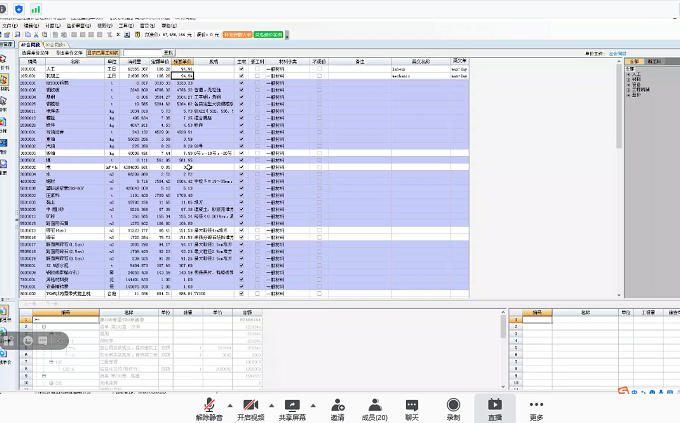This screenshot has height=423, width=680.
Task: Toggle 不调价 checkbox for 机械工 row
Action: [320, 76]
